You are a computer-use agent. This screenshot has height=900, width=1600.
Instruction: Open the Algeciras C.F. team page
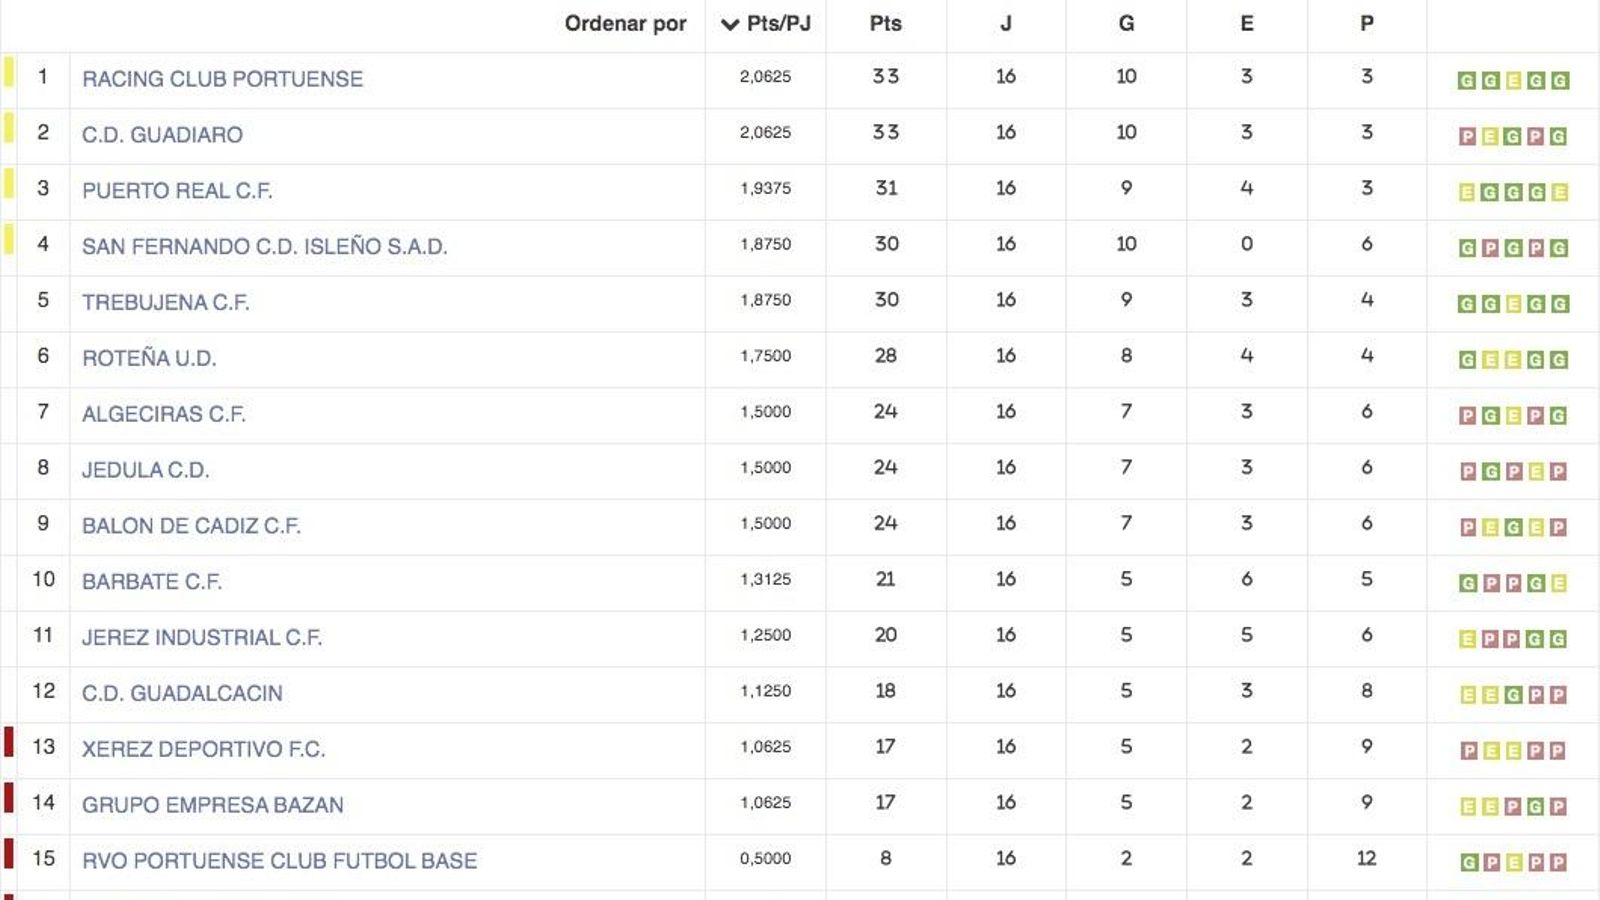tap(165, 415)
